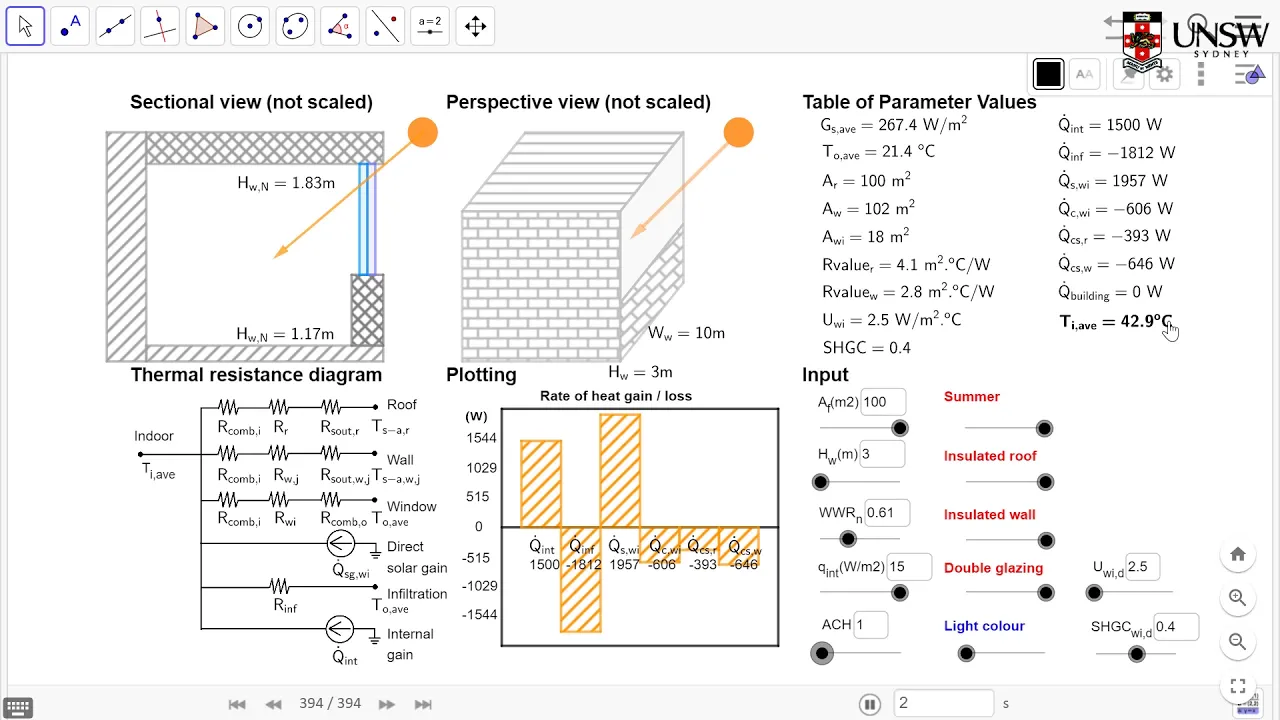Click the ACH slider knob
This screenshot has height=720, width=1280.
[x=822, y=653]
